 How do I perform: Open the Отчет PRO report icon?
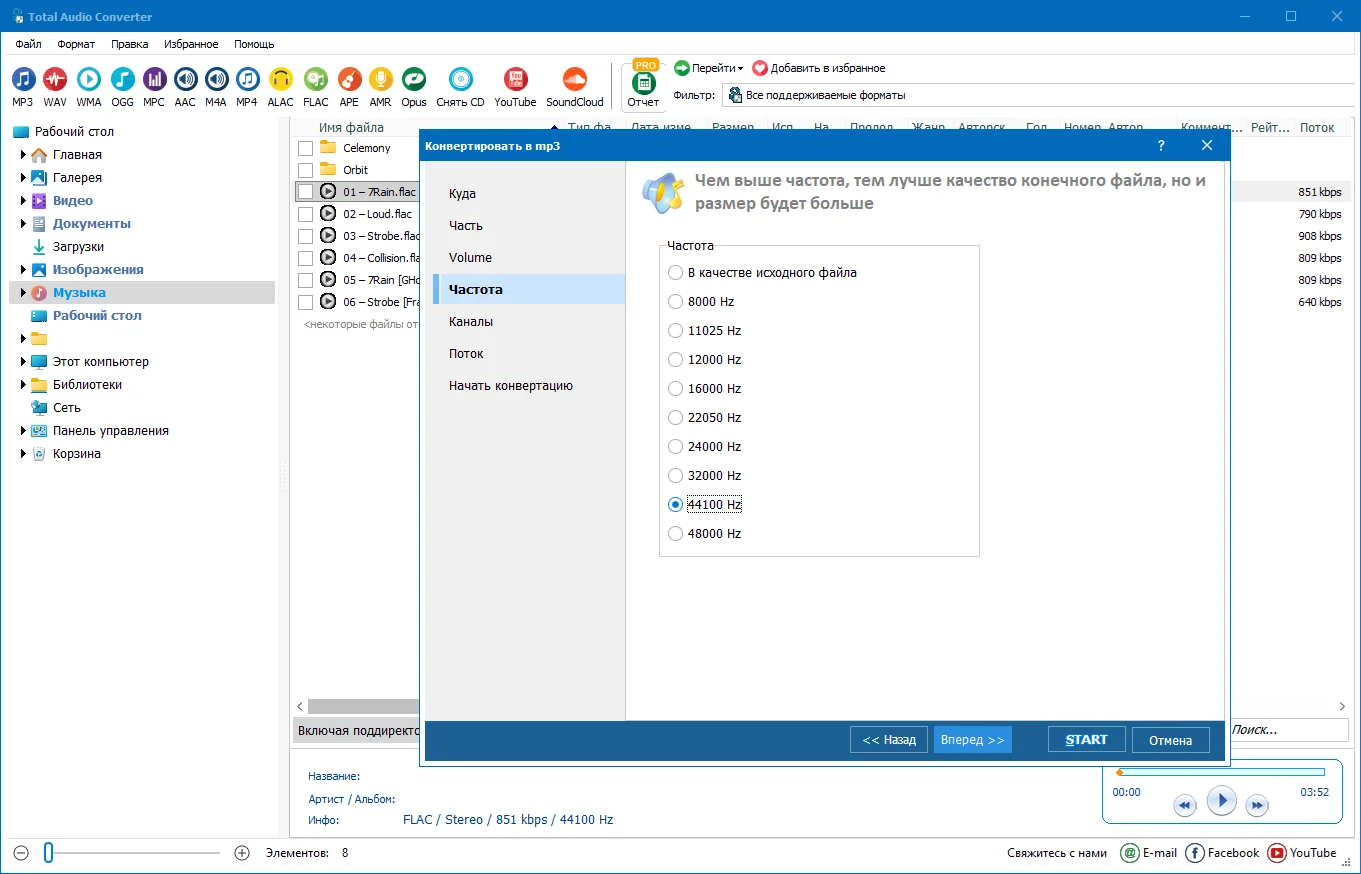click(x=643, y=85)
